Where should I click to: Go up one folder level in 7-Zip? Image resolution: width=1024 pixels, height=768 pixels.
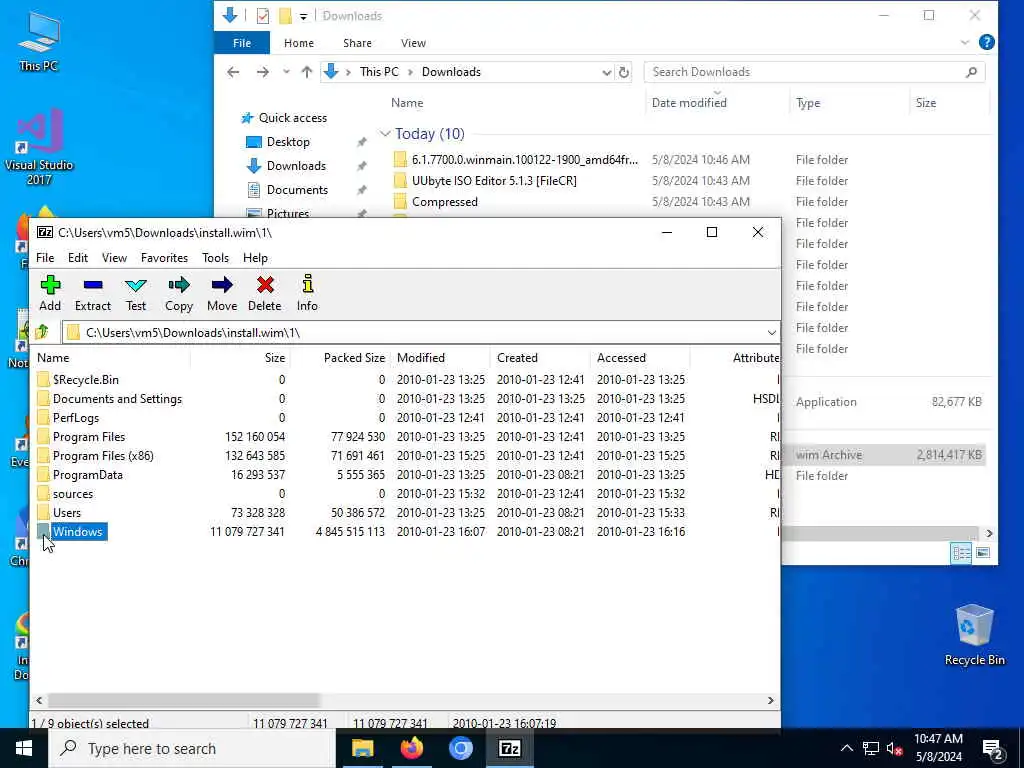pyautogui.click(x=42, y=332)
